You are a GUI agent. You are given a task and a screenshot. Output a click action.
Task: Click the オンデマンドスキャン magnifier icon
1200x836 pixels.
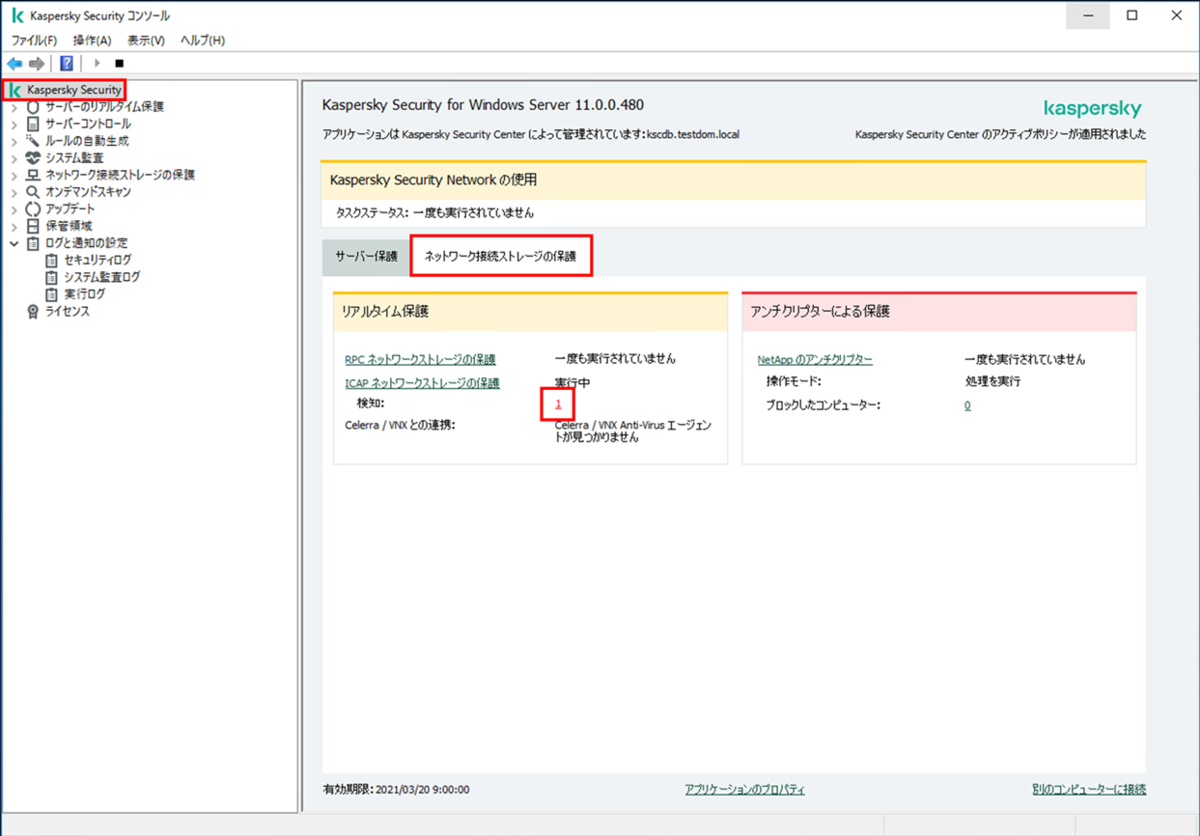coord(33,192)
